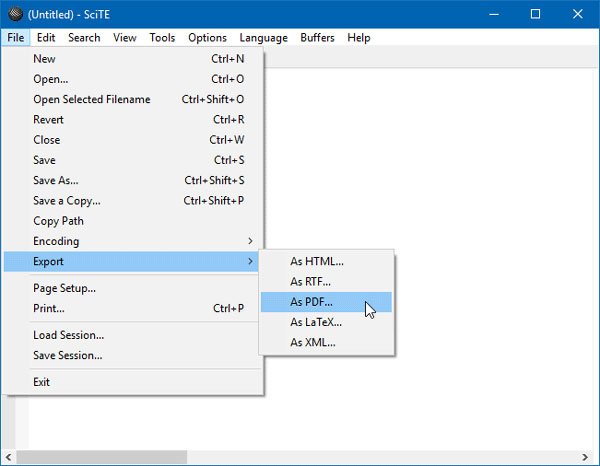Open Page Setup... entry
This screenshot has width=600, height=466.
coord(132,288)
